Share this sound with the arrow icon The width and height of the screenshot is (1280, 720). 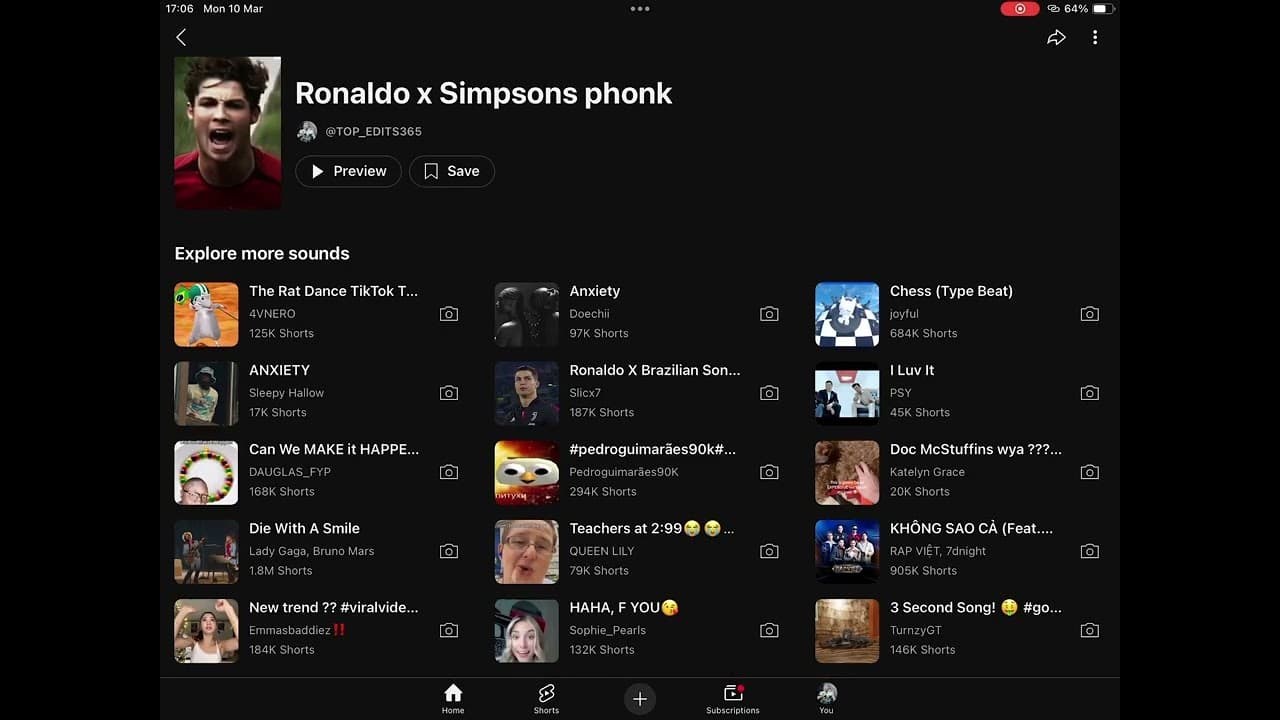coord(1056,37)
